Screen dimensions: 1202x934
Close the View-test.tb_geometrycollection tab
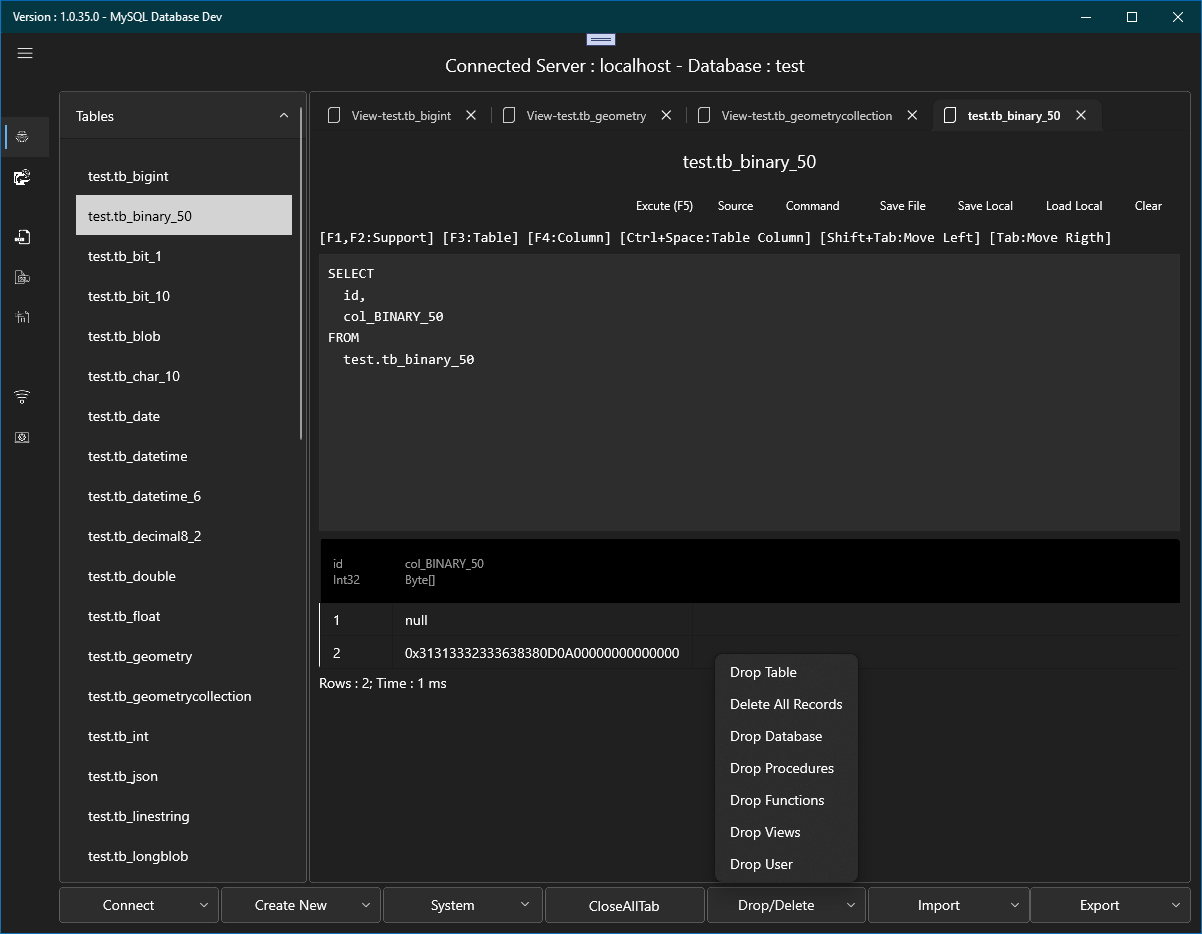pos(912,115)
